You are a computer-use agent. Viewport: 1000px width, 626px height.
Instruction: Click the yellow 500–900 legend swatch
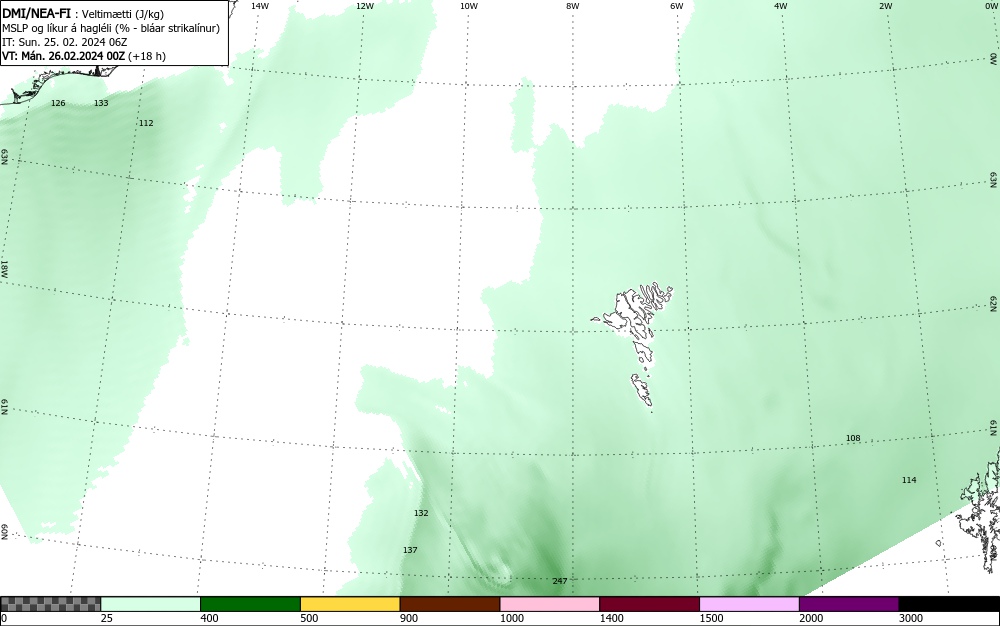click(350, 604)
